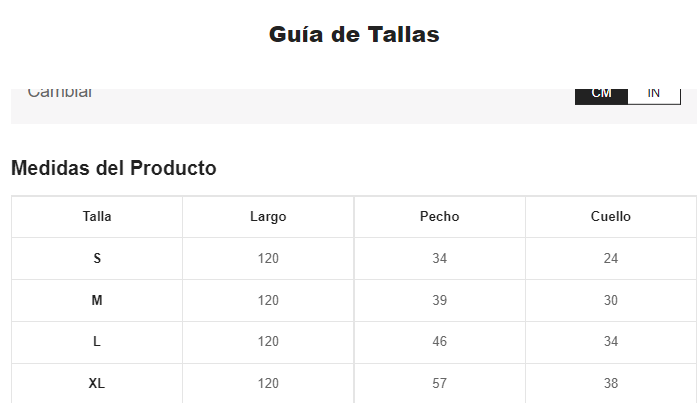Select the Cuello value 38 for XL

[611, 384]
